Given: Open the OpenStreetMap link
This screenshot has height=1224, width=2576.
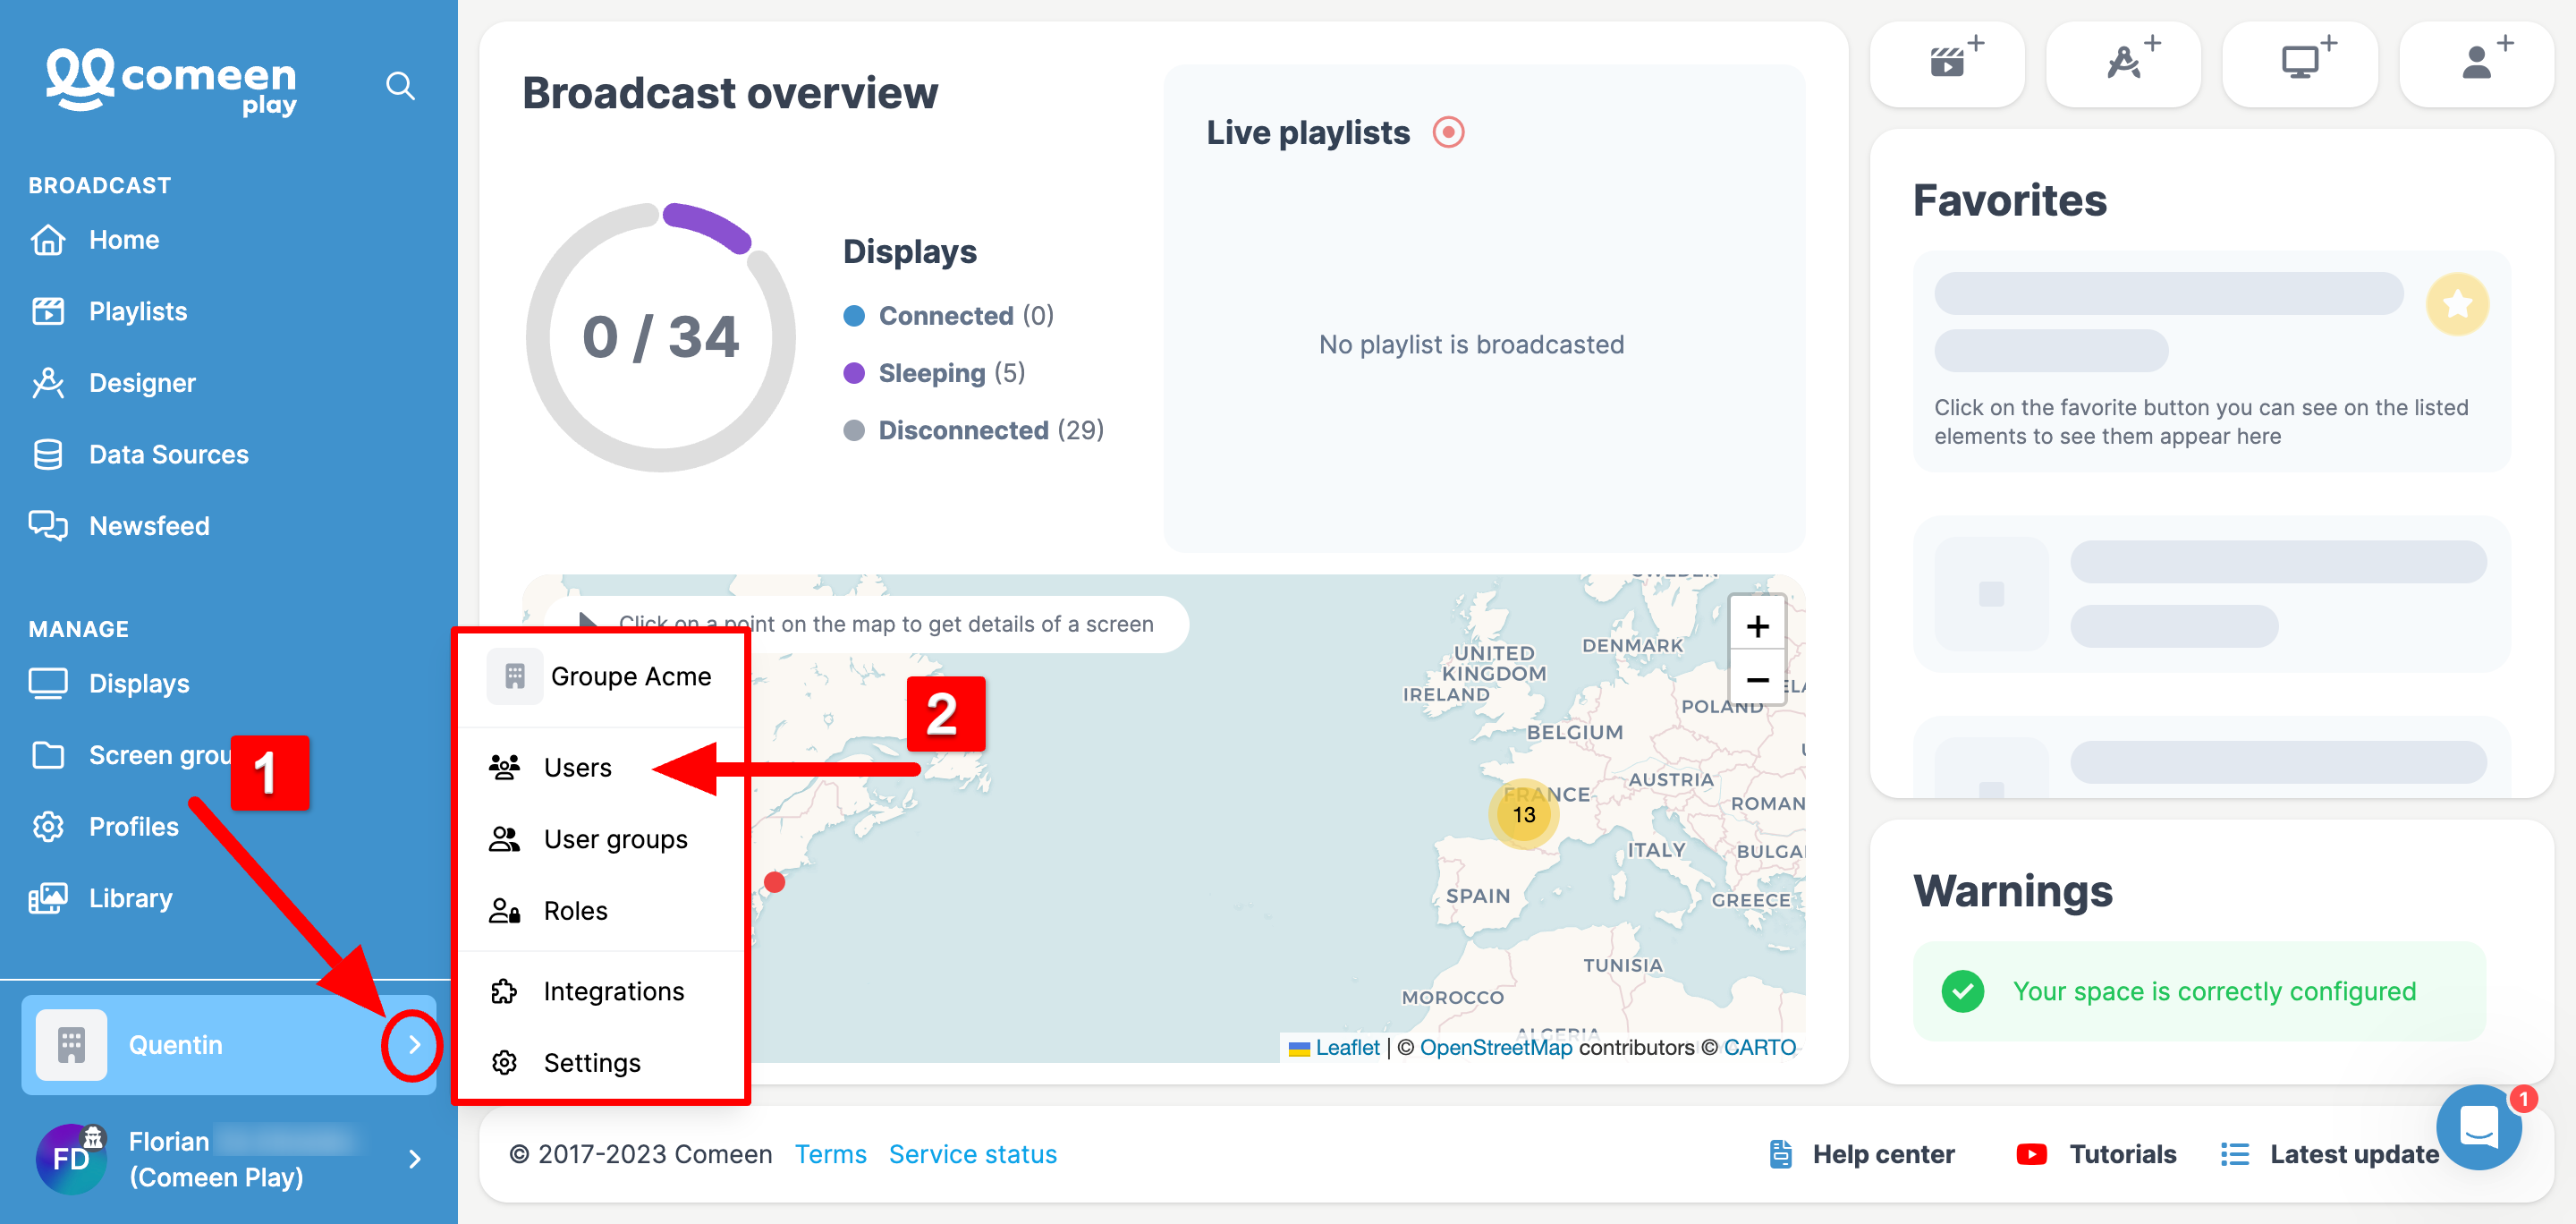Looking at the screenshot, I should click(1496, 1047).
